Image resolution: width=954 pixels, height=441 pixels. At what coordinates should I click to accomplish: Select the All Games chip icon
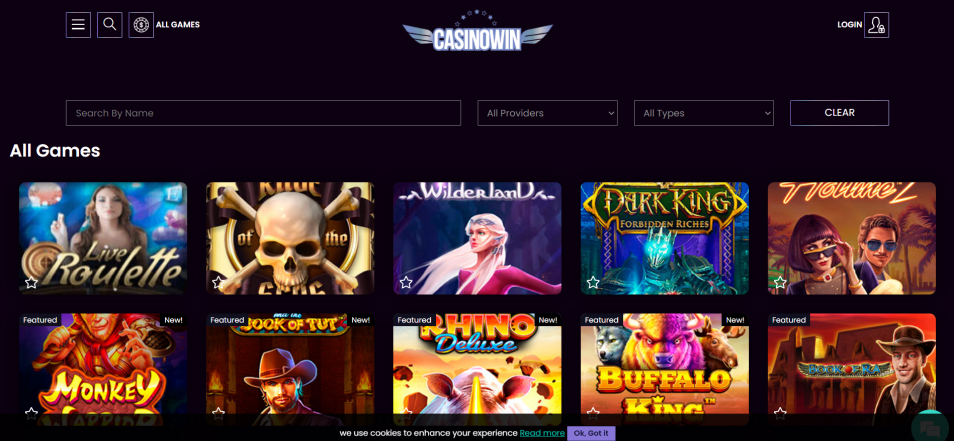pos(141,25)
